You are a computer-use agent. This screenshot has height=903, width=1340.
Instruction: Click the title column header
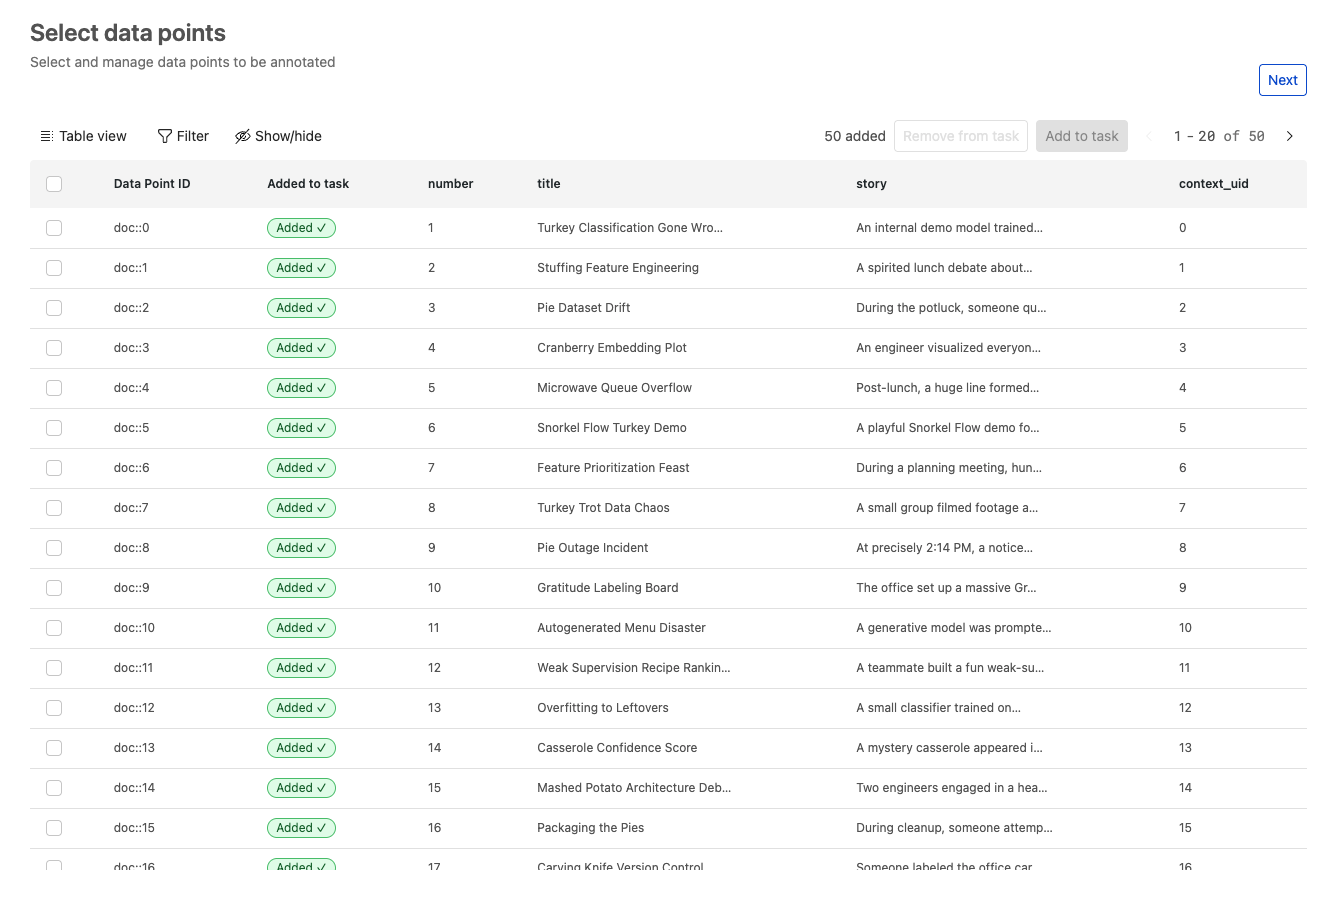pyautogui.click(x=548, y=184)
